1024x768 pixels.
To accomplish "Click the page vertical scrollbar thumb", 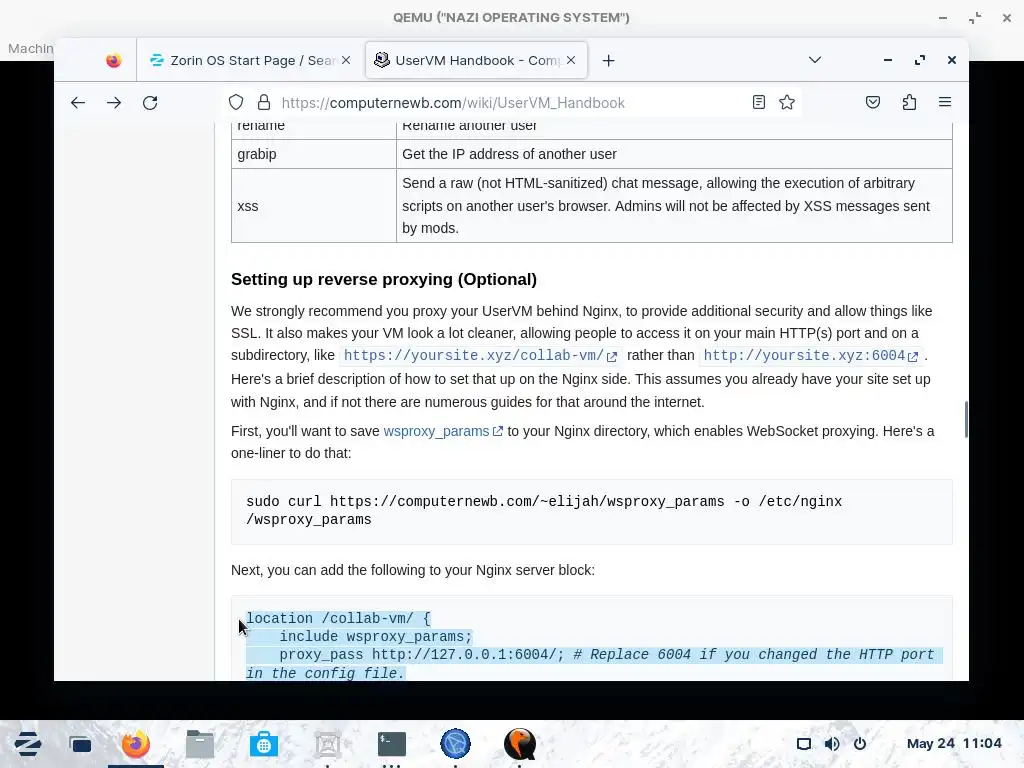I will [x=965, y=420].
